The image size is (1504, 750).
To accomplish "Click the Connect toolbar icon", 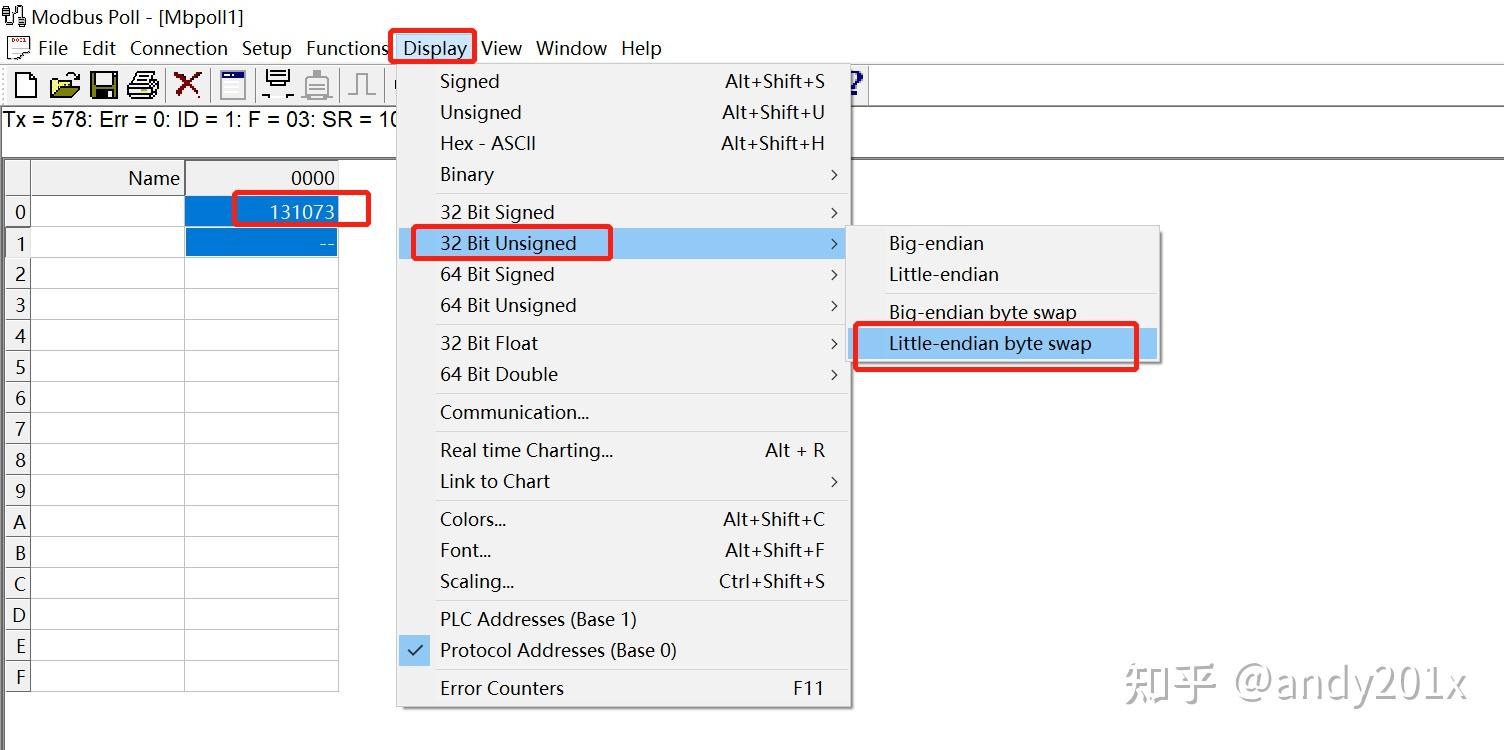I will point(277,85).
